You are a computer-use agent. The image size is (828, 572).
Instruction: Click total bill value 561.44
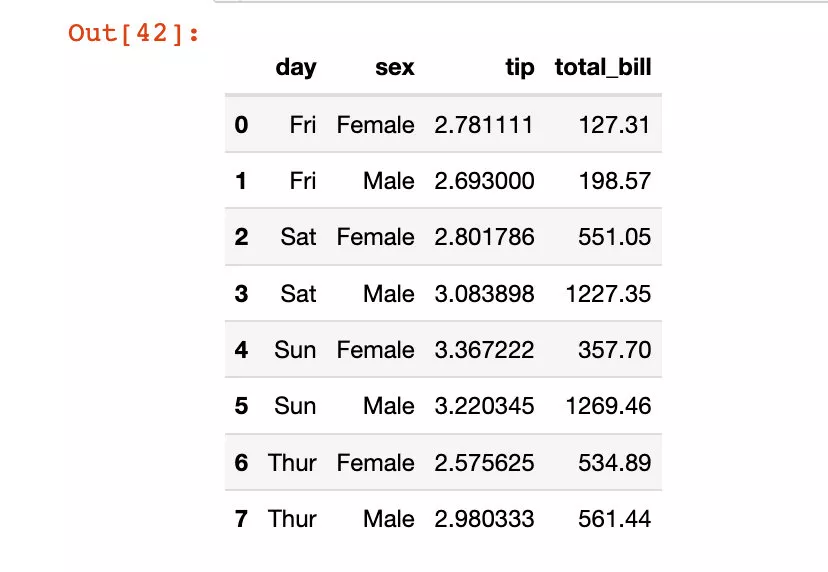point(615,519)
